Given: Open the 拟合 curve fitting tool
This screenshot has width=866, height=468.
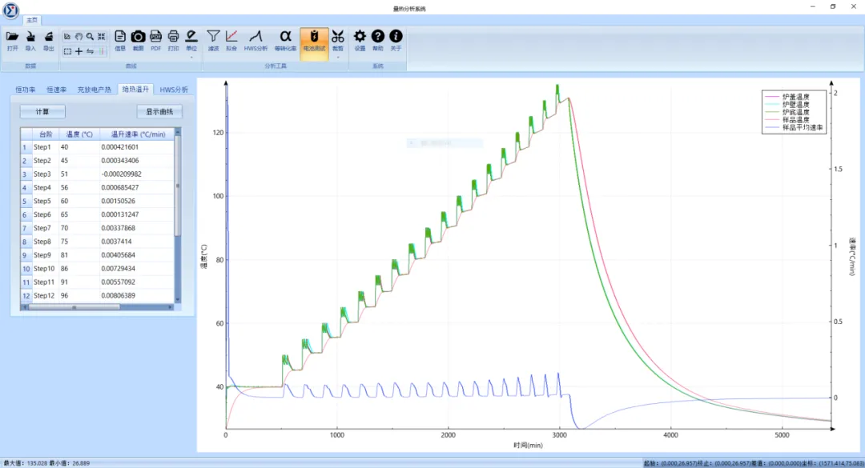Looking at the screenshot, I should [x=232, y=39].
